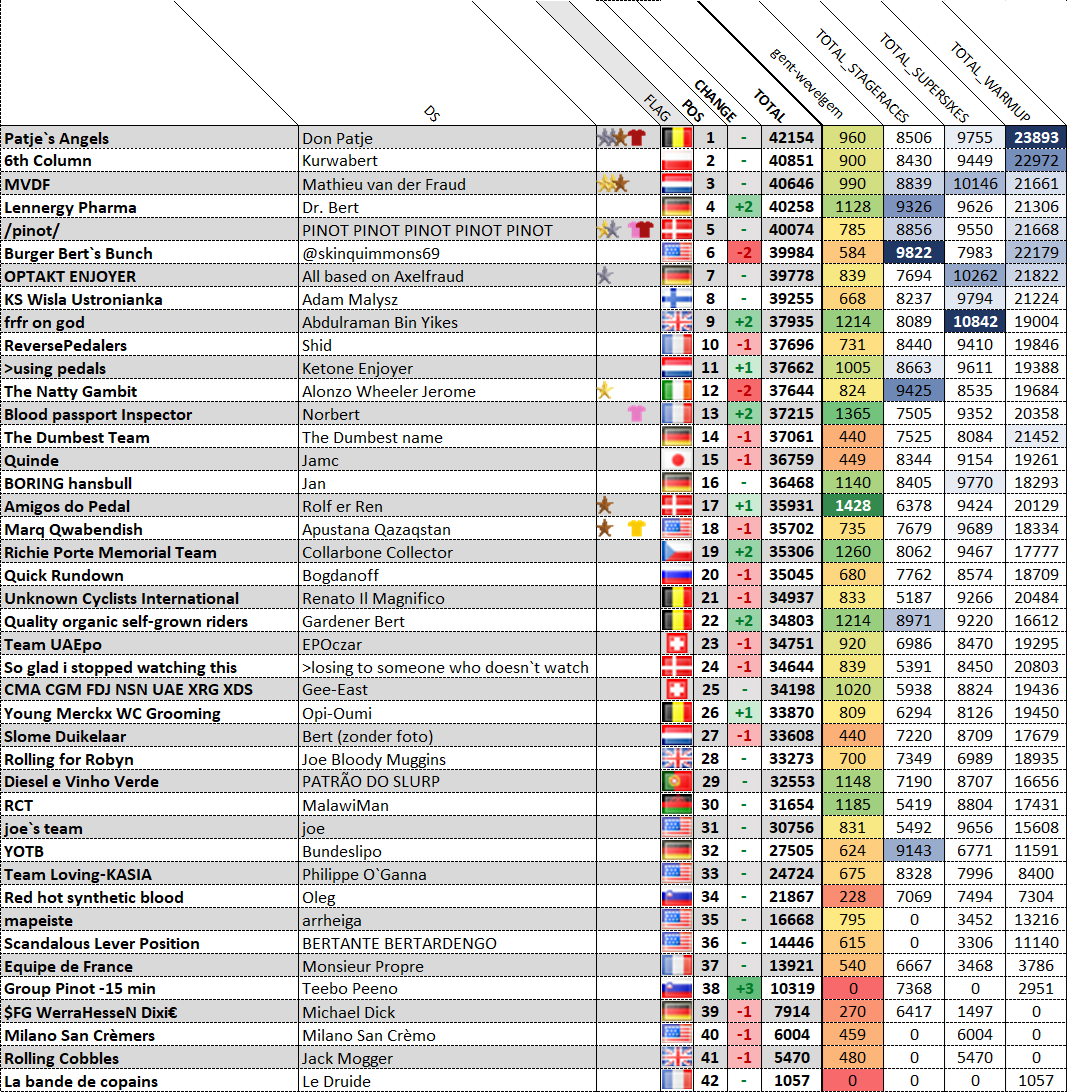
Task: Click the DS cell "Adam Malysz"
Action: [x=447, y=299]
